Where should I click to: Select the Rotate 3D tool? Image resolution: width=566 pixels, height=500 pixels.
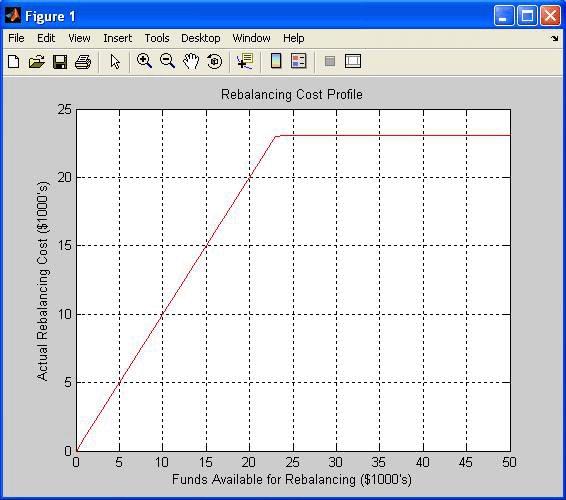214,61
